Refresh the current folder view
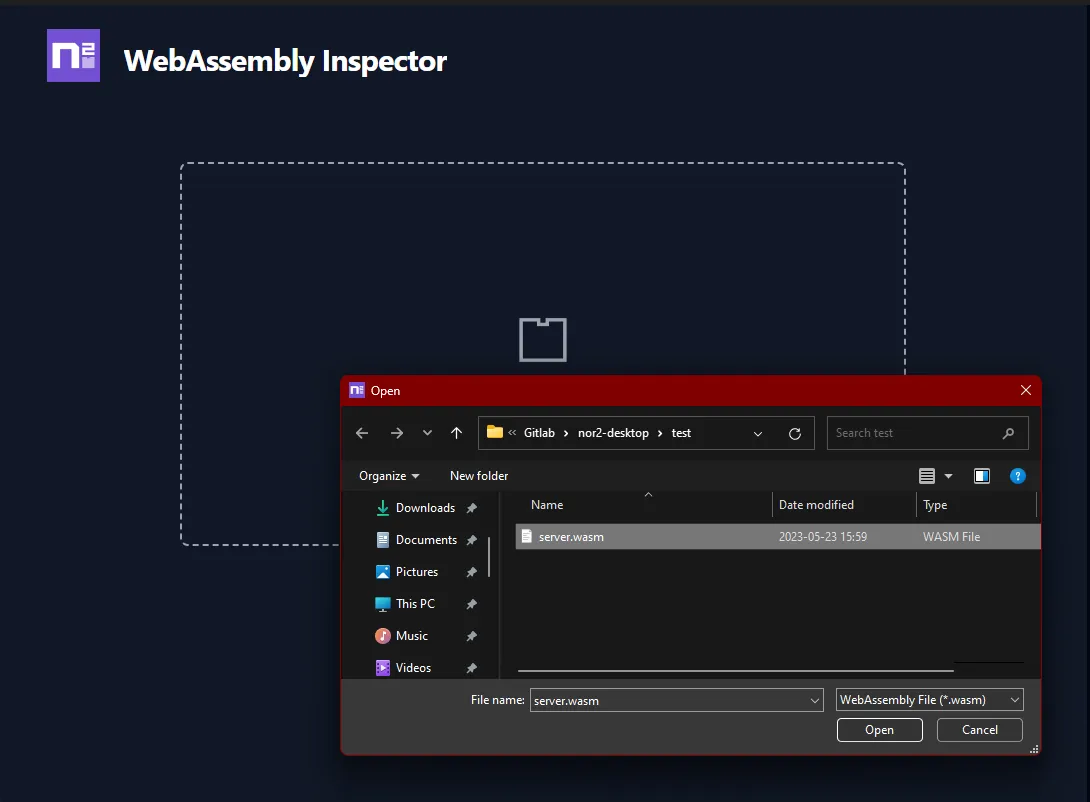The width and height of the screenshot is (1090, 802). point(795,433)
